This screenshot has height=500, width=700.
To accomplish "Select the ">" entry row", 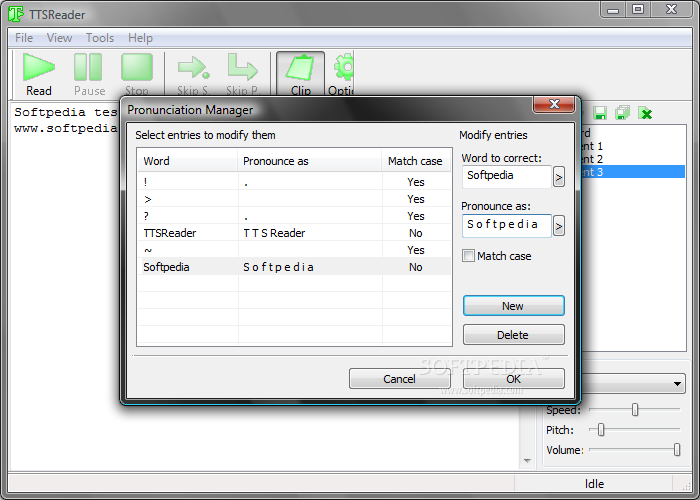I will tap(295, 199).
